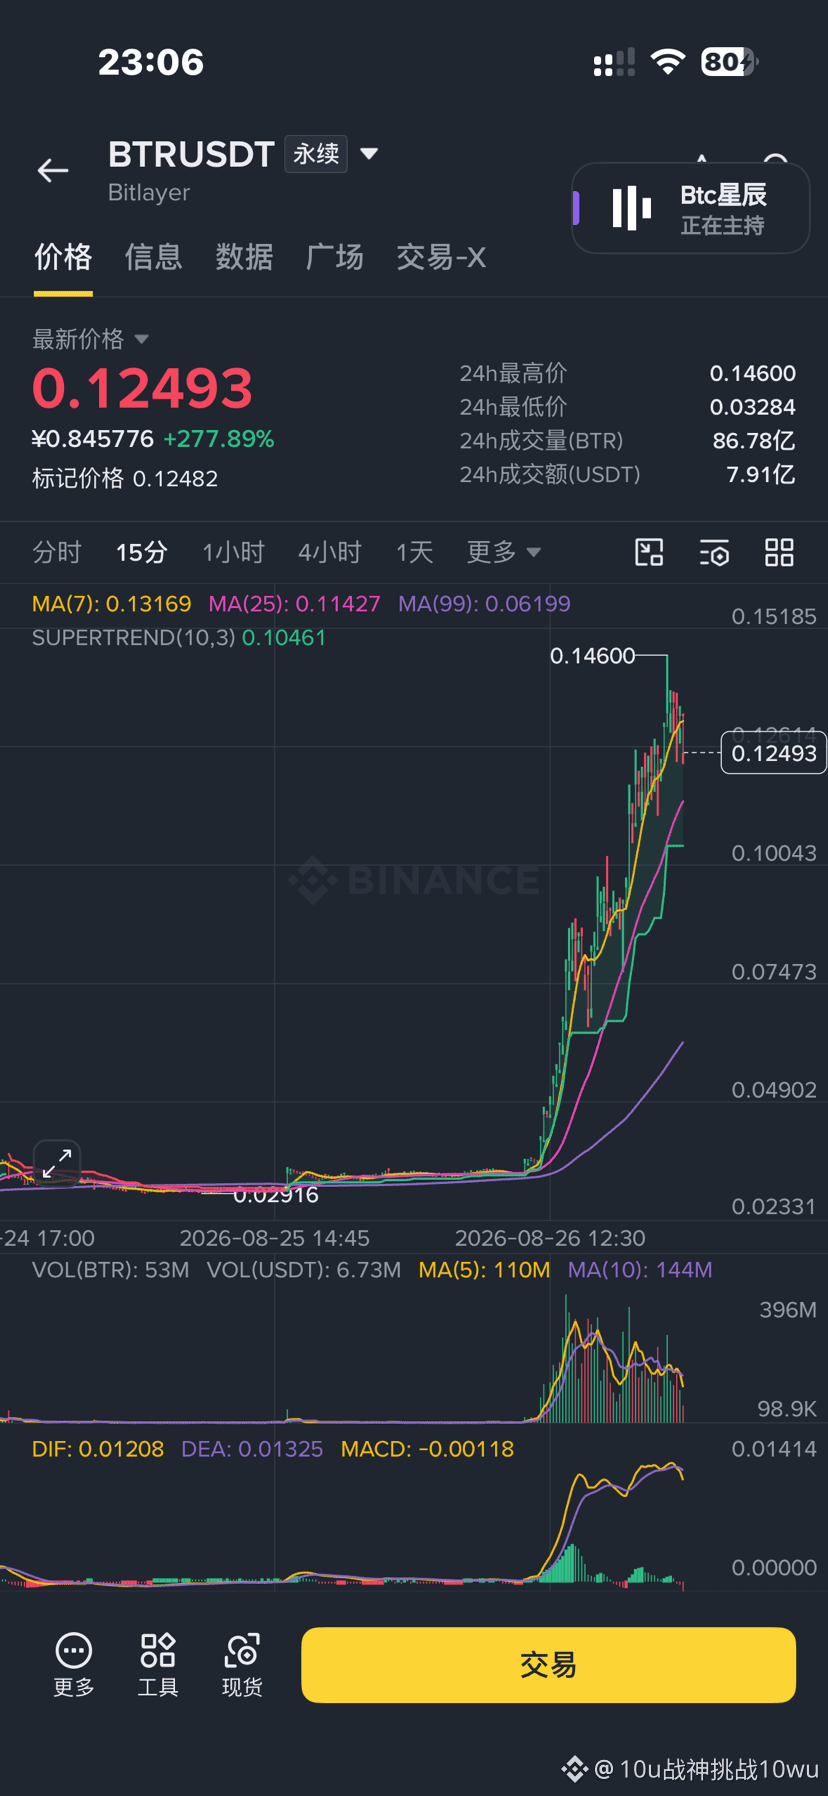Tap the volume MA(5) 110M label
The width and height of the screenshot is (828, 1796).
pyautogui.click(x=484, y=1270)
